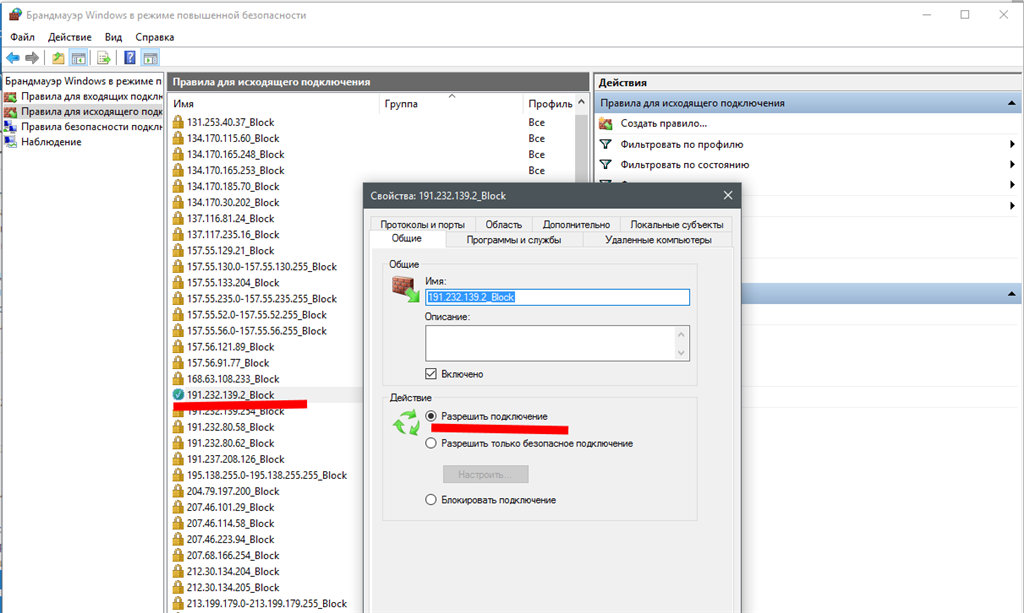Viewport: 1024px width, 613px height.
Task: Click firewall app icon in title bar
Action: tap(14, 14)
